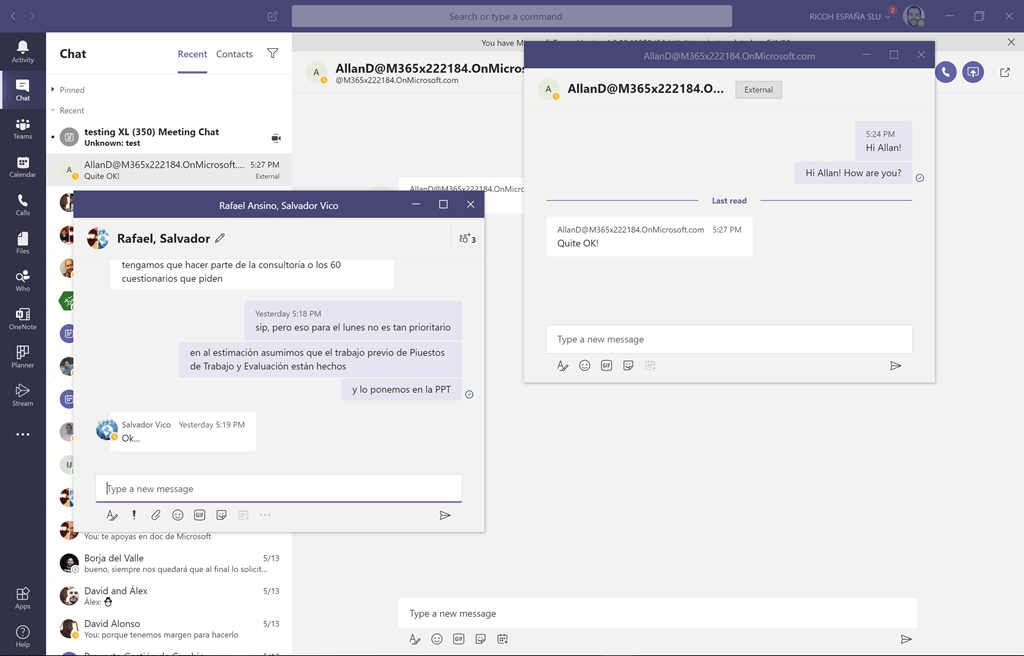
Task: Open emoji picker in main chat compose
Action: (437, 639)
